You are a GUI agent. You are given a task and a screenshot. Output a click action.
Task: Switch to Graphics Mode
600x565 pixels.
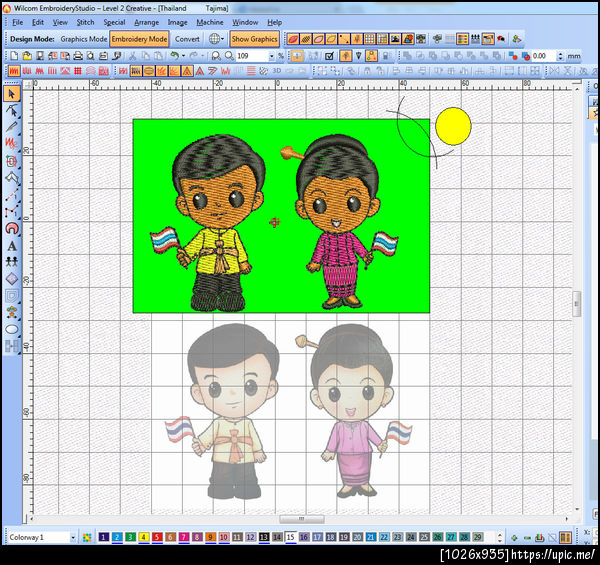[83, 39]
